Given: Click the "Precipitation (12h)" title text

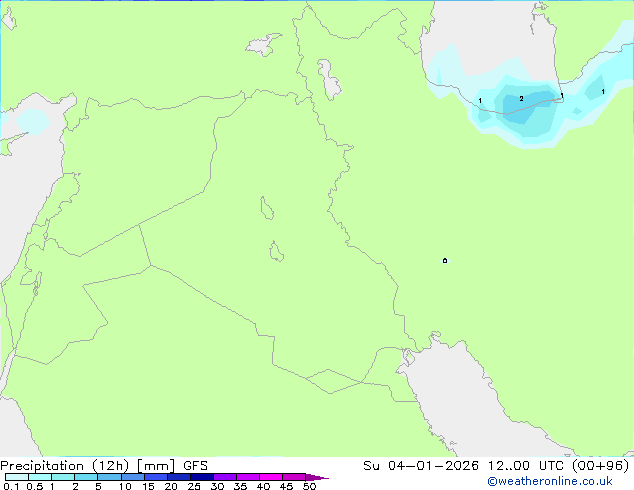Looking at the screenshot, I should (x=64, y=466).
